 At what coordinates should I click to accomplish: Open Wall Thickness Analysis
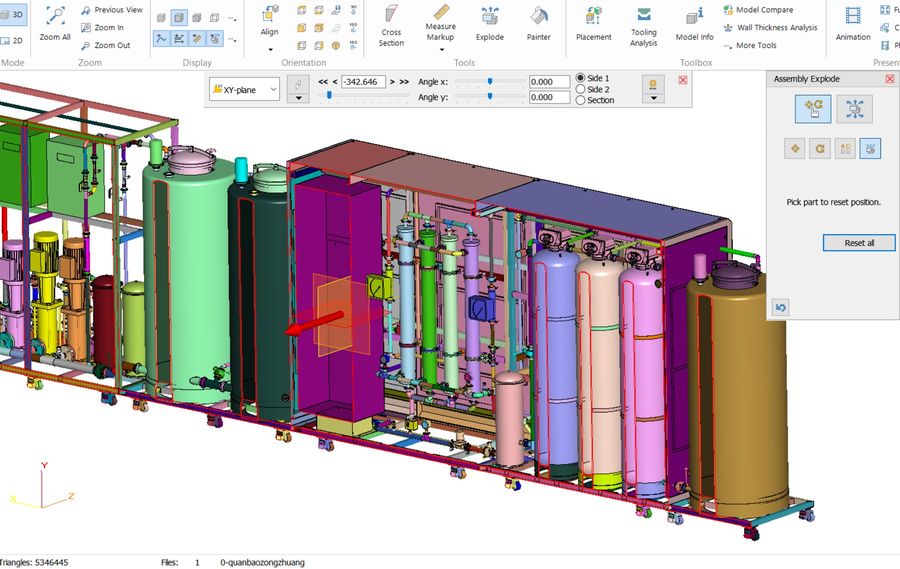pyautogui.click(x=770, y=28)
